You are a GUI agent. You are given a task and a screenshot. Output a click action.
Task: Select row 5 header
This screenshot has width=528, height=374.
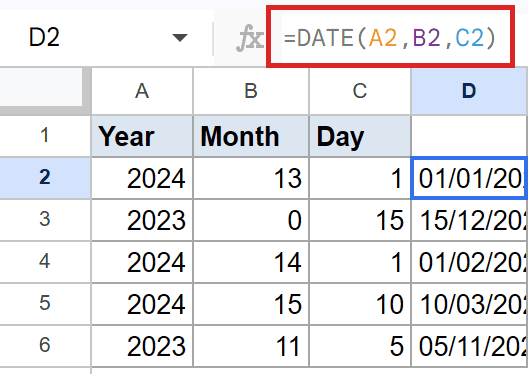pos(45,304)
